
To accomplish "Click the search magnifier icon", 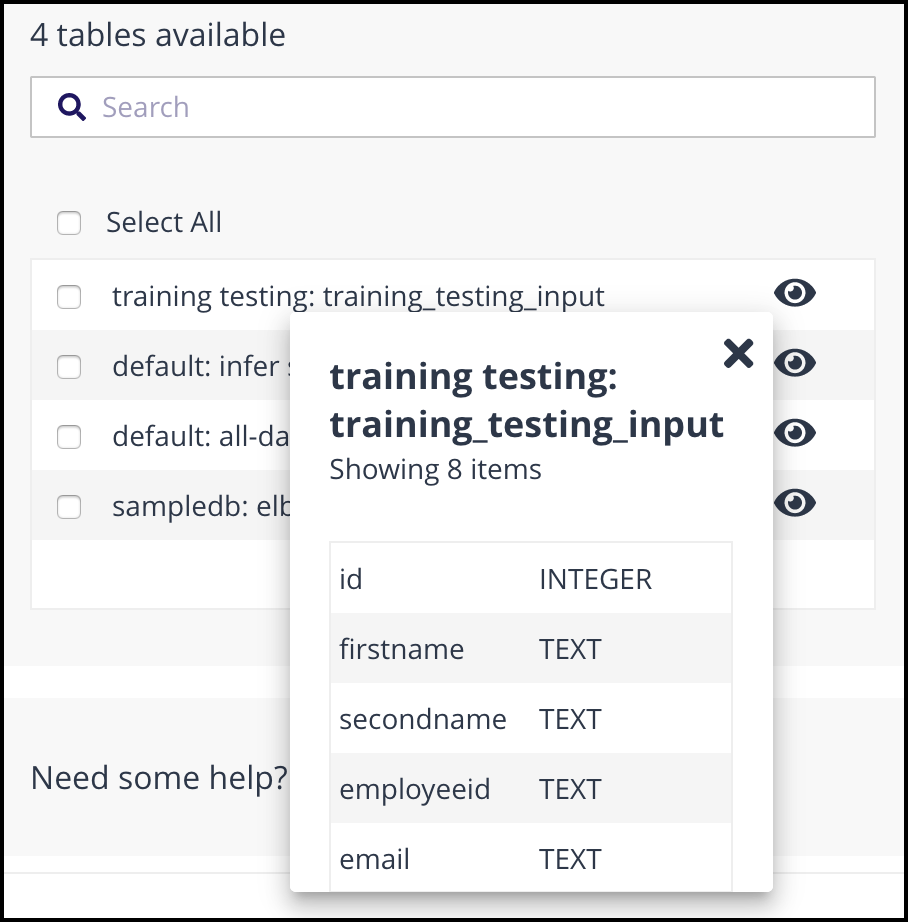I will [72, 107].
